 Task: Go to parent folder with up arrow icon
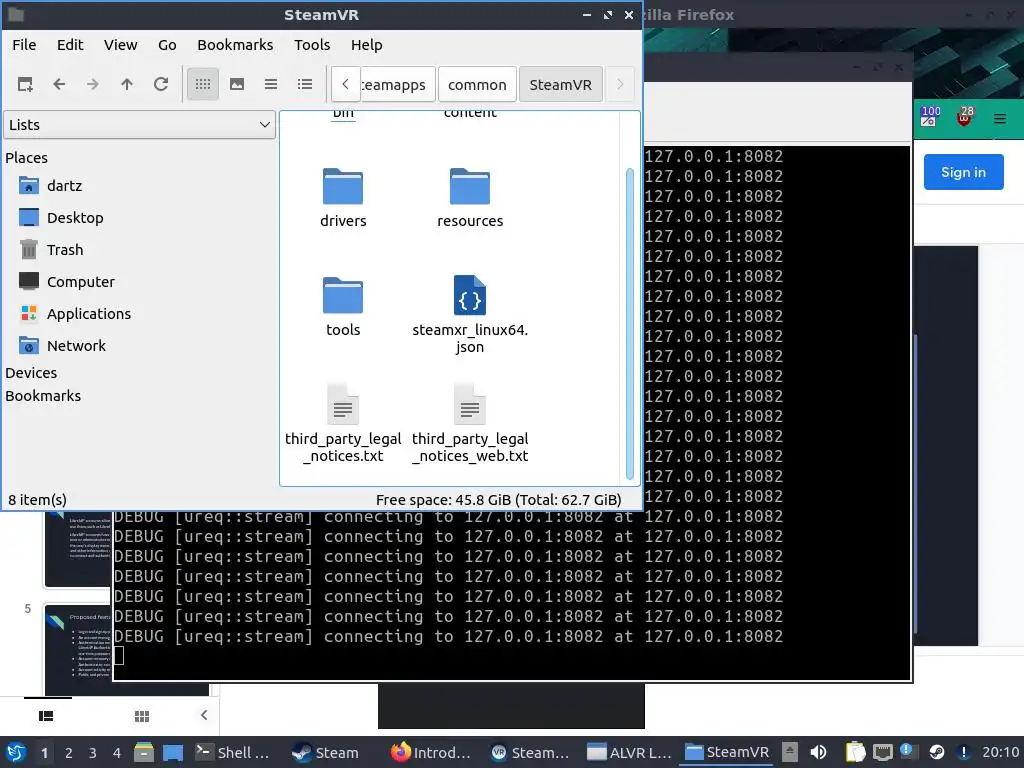pos(127,84)
